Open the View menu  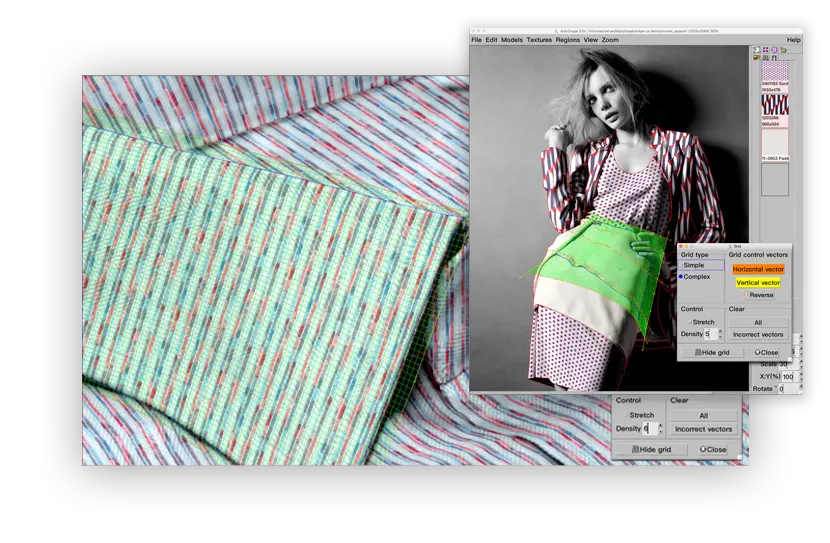[590, 40]
